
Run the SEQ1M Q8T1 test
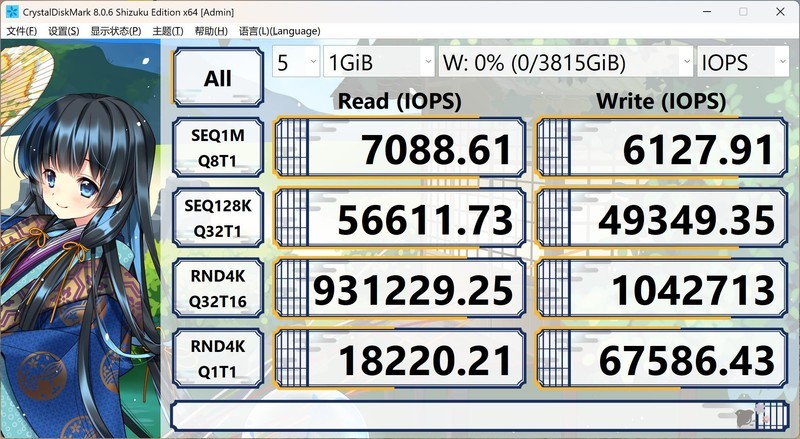[218, 148]
